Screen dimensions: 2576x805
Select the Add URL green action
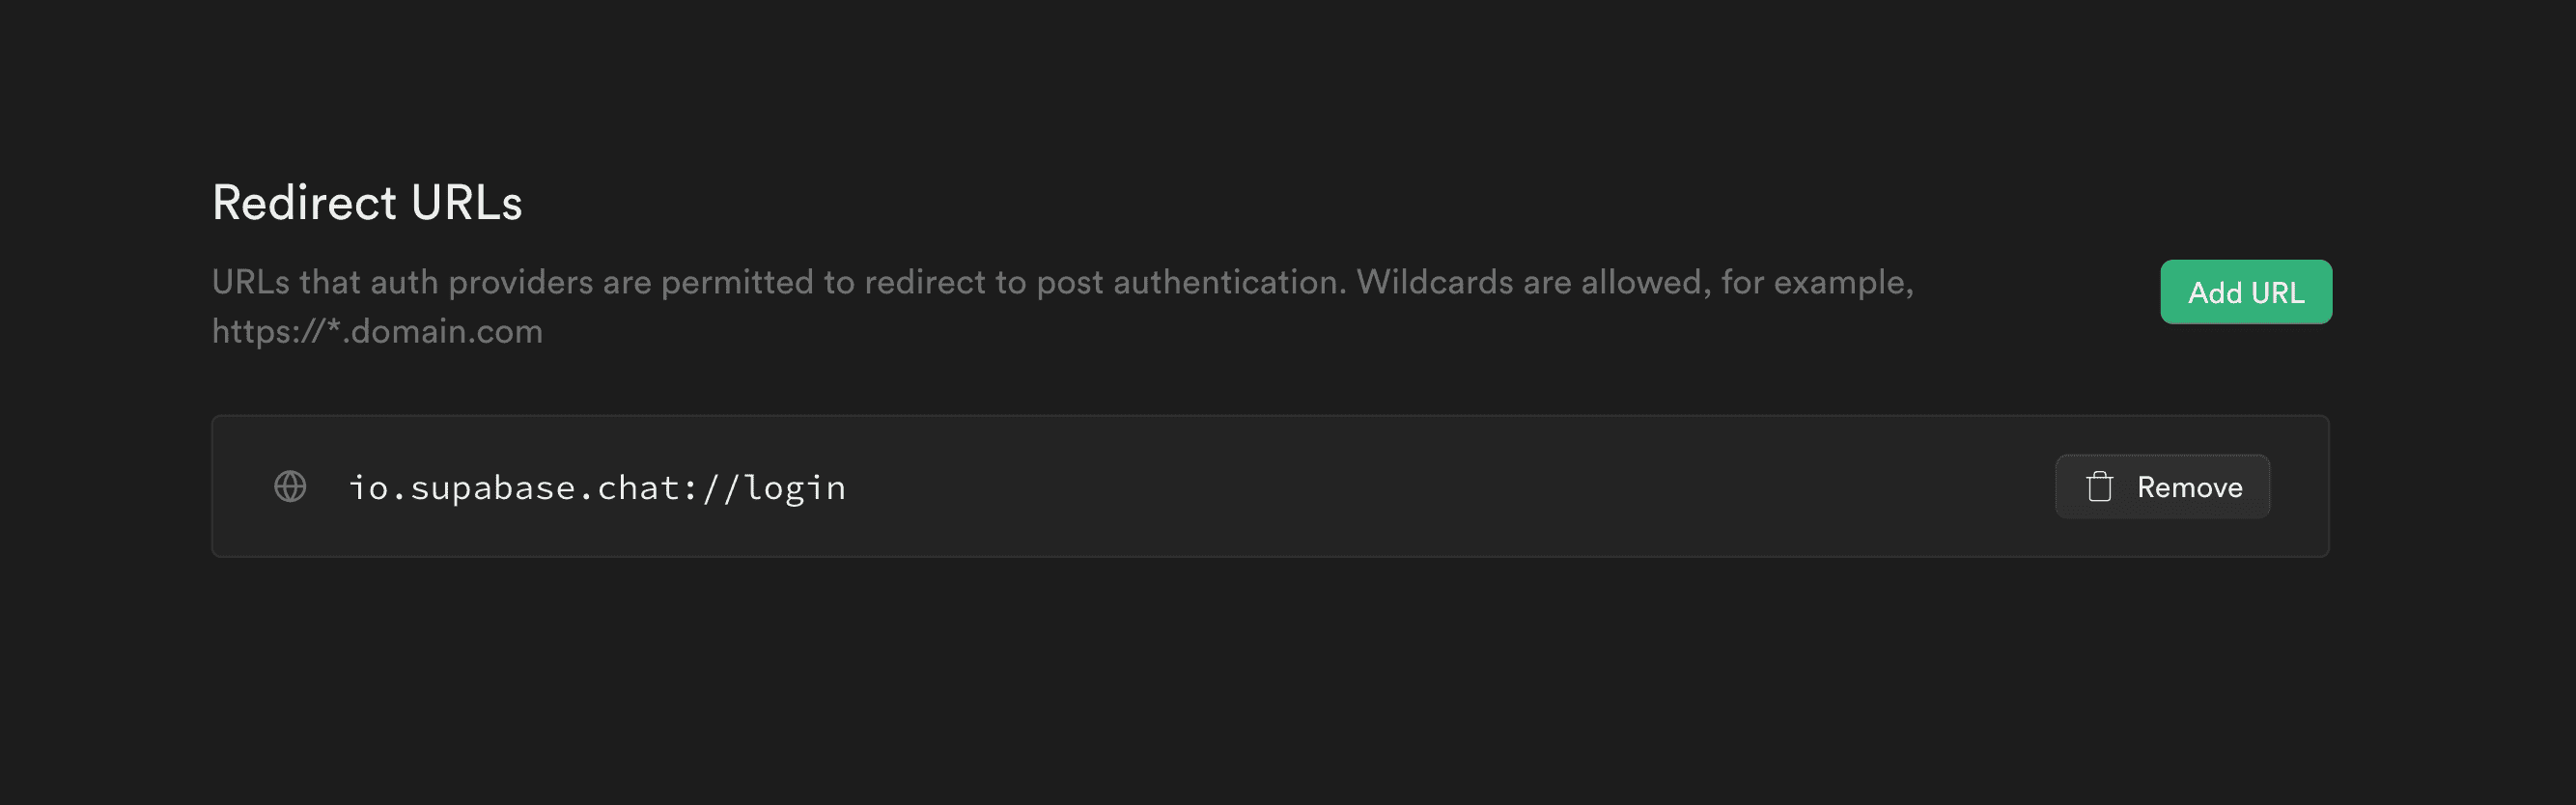2245,292
